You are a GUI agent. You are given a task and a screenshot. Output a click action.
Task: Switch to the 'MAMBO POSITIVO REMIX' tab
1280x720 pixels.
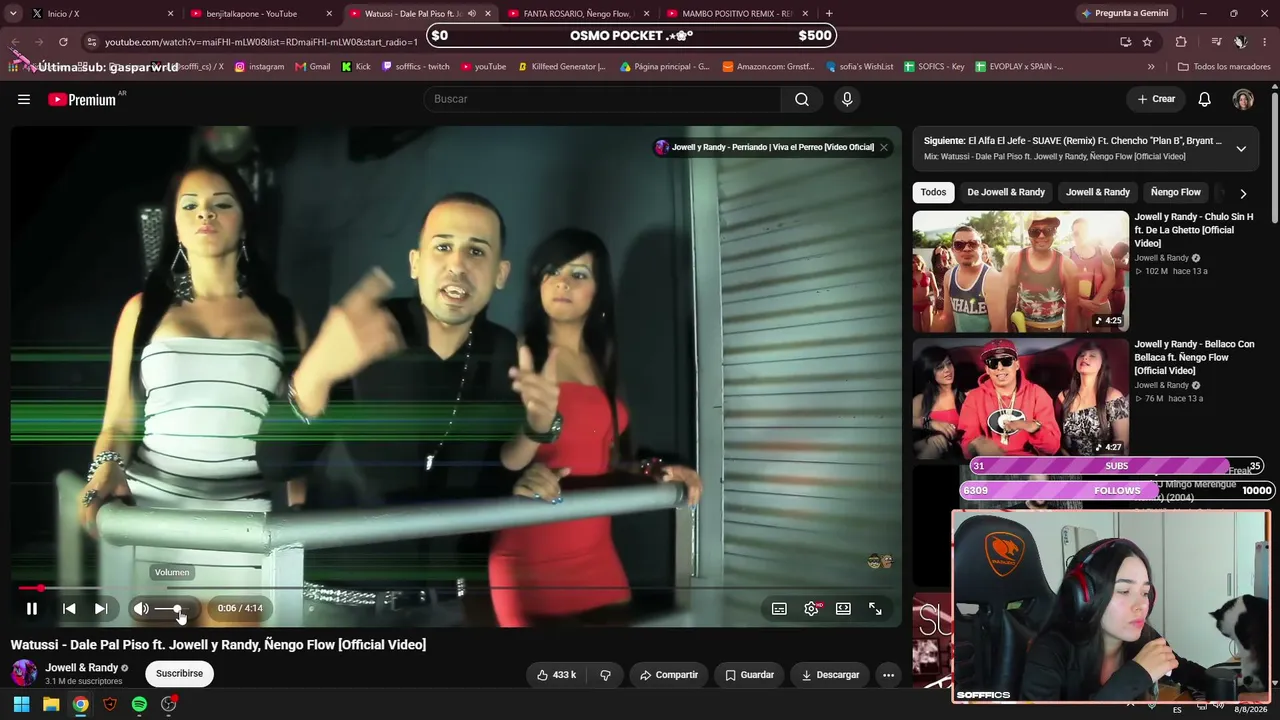(x=738, y=14)
